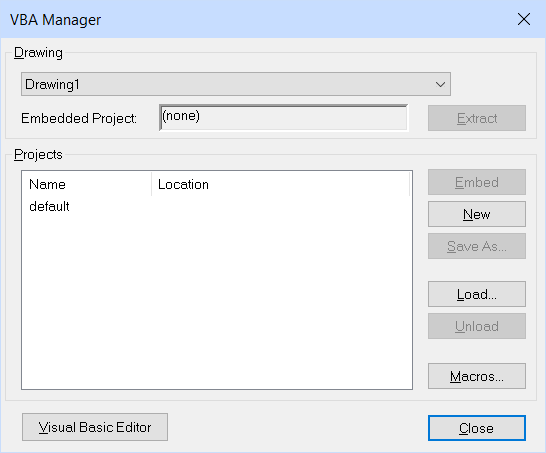Click the Embedded Project label
Viewport: 546px width, 453px height.
pos(79,118)
